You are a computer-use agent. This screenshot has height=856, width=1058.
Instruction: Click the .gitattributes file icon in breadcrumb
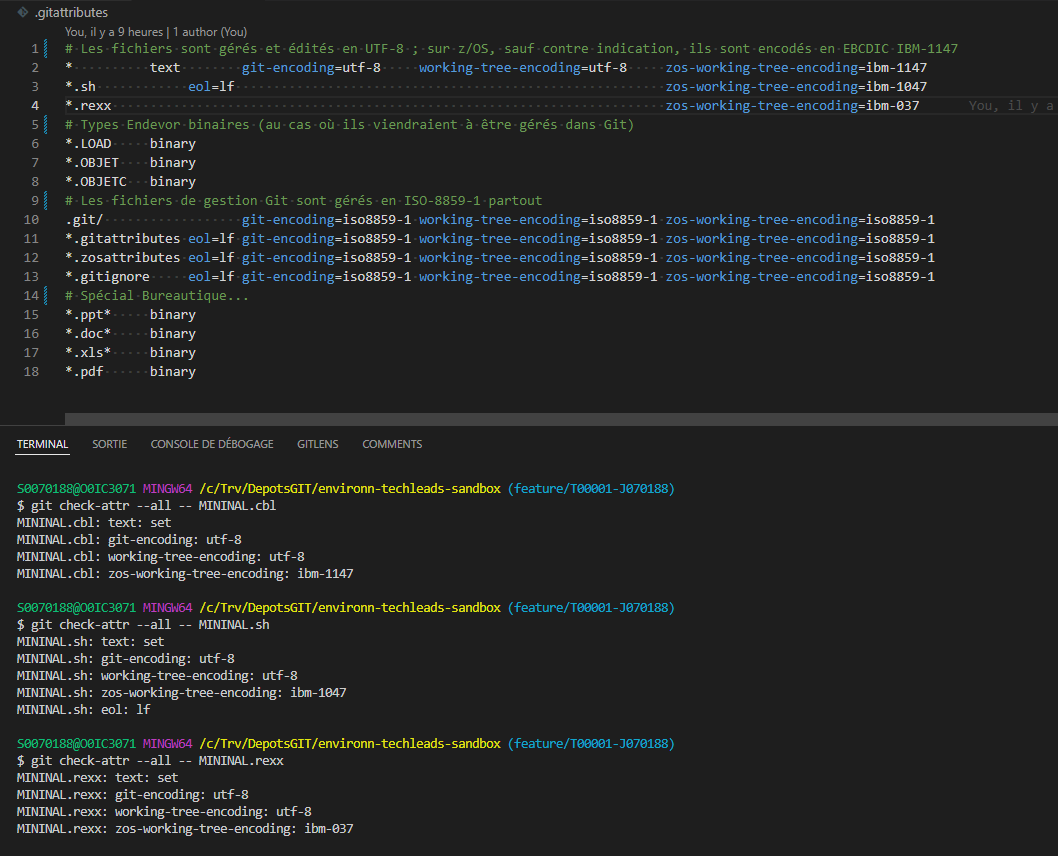[23, 12]
